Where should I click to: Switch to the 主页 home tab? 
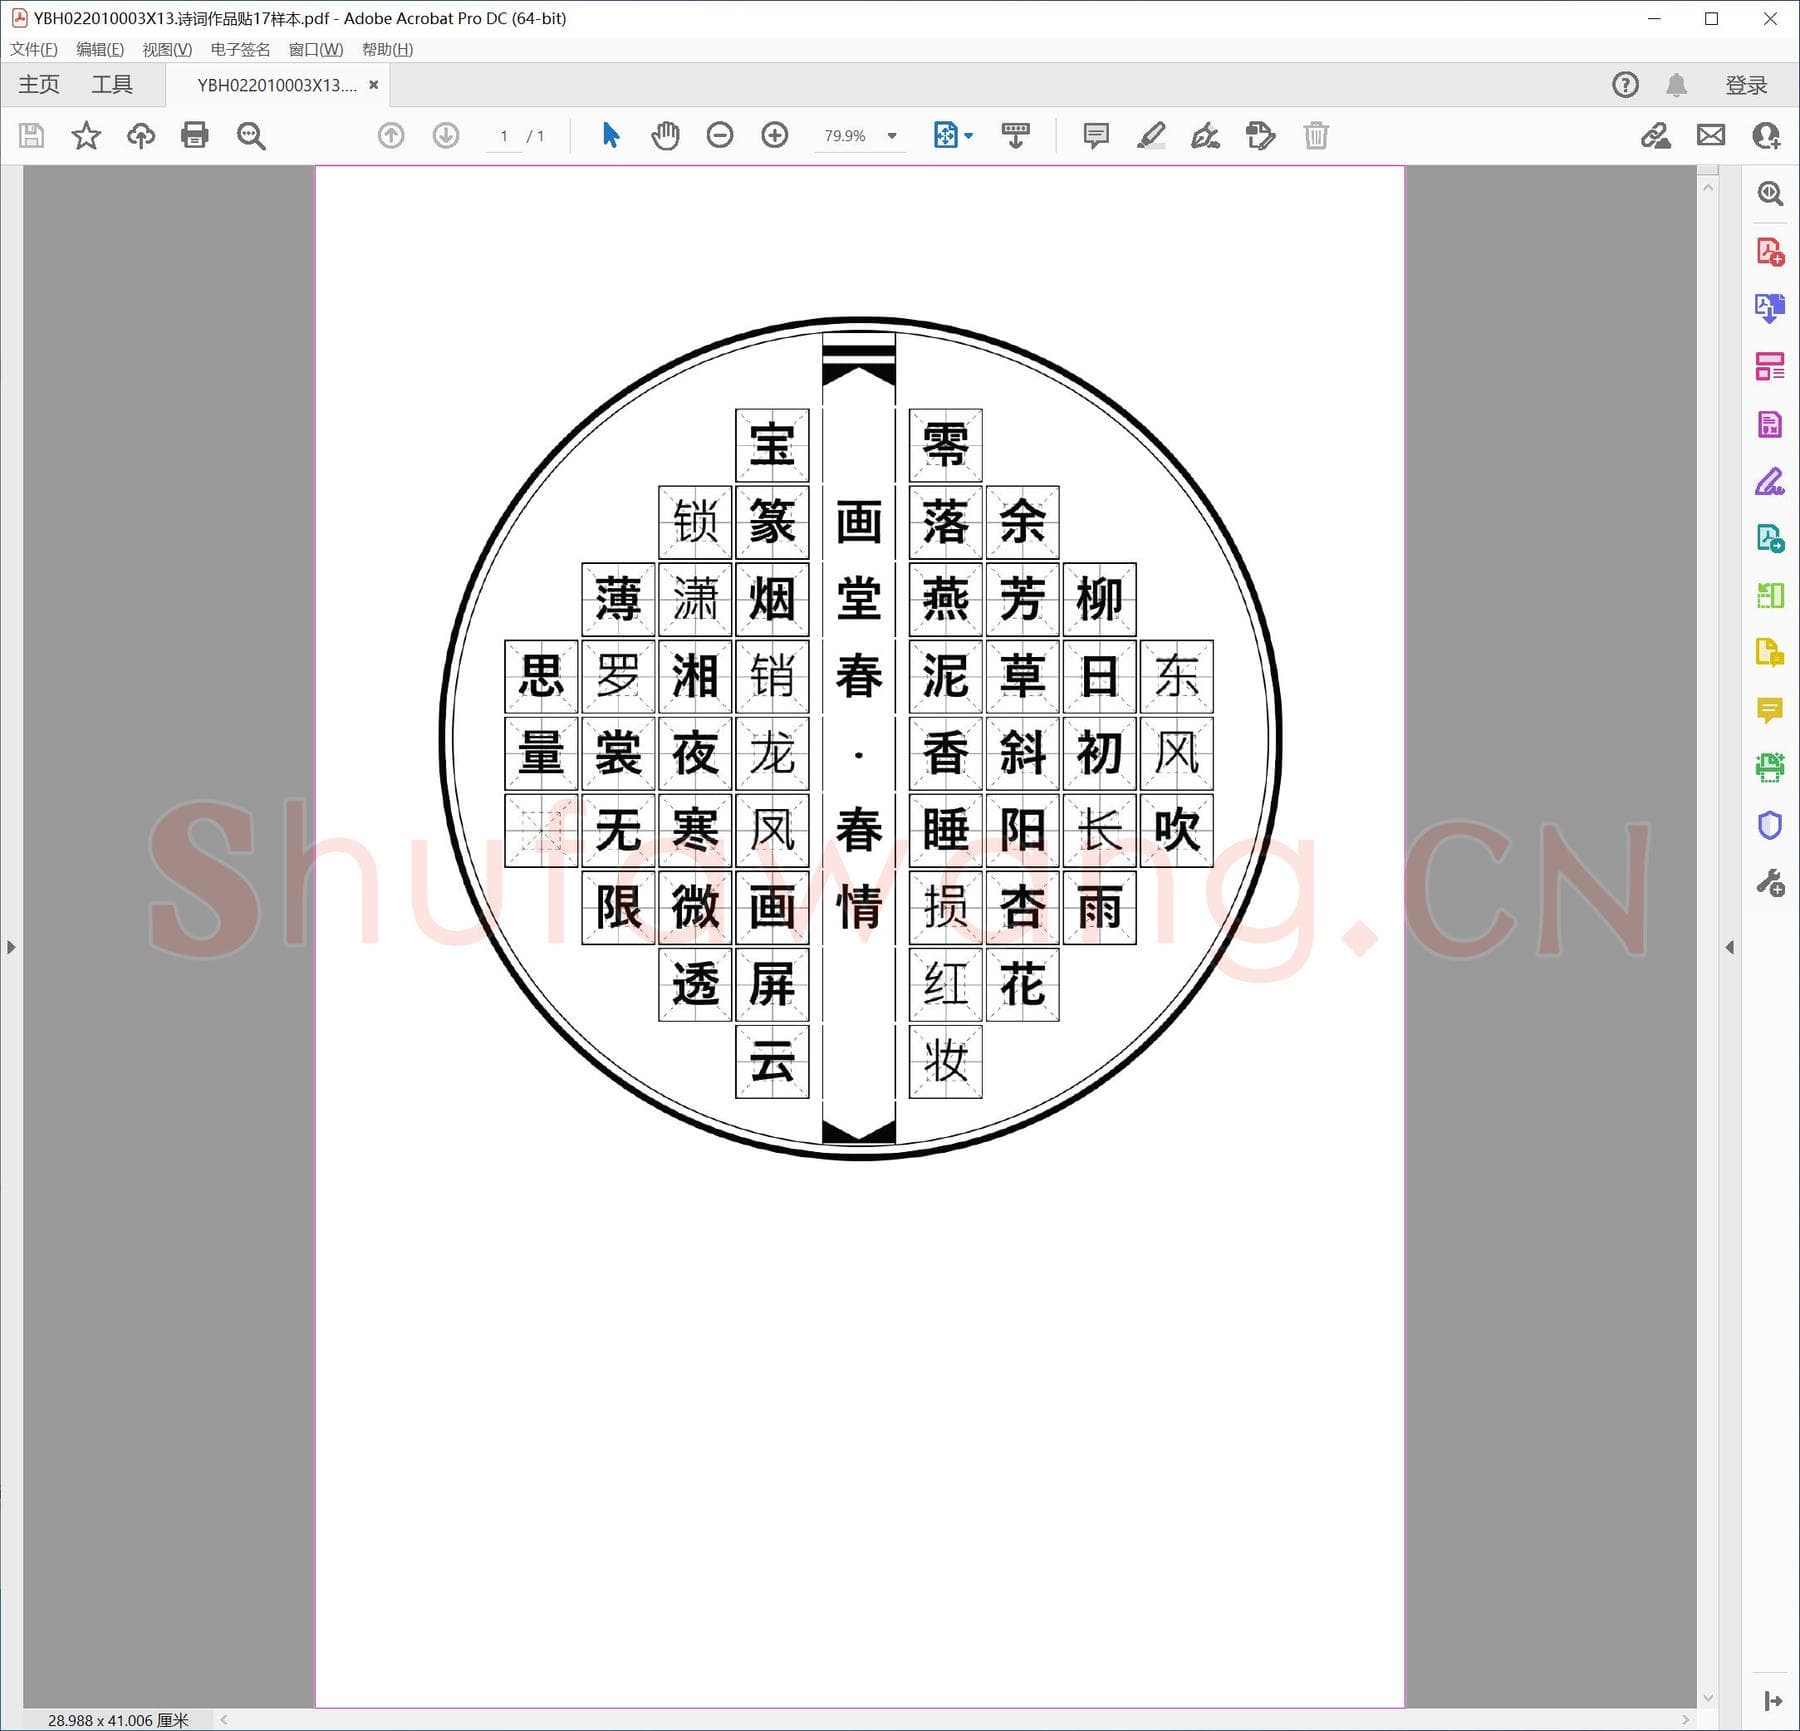tap(39, 84)
